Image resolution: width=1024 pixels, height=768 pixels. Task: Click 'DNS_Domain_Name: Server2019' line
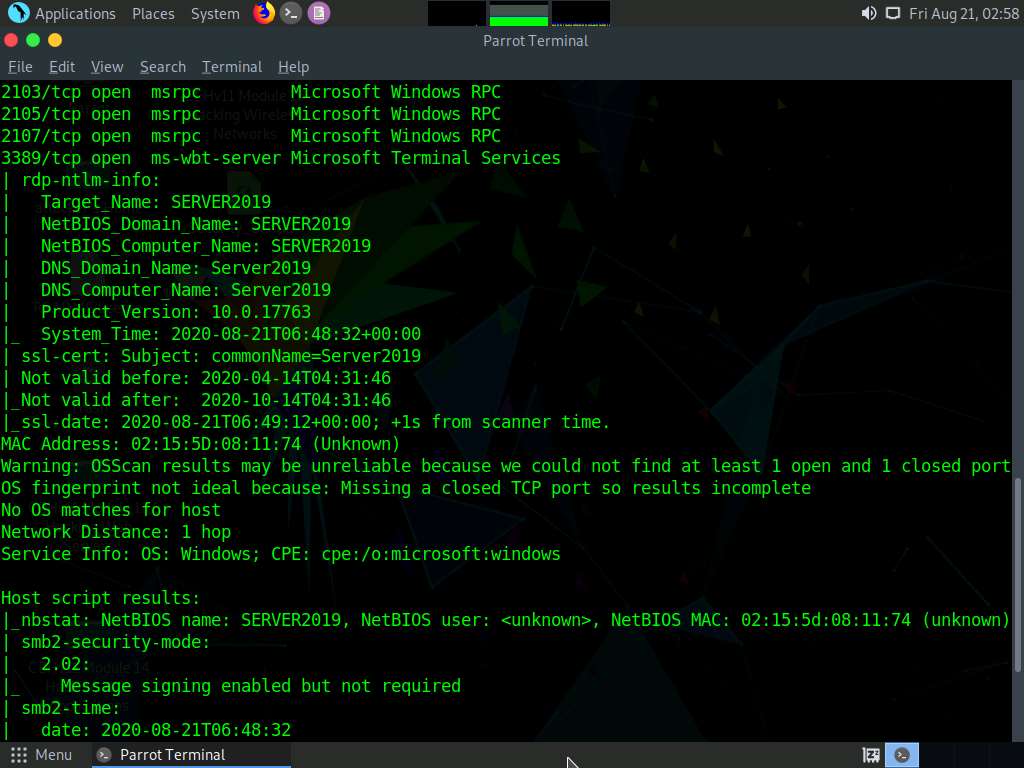[x=176, y=268]
